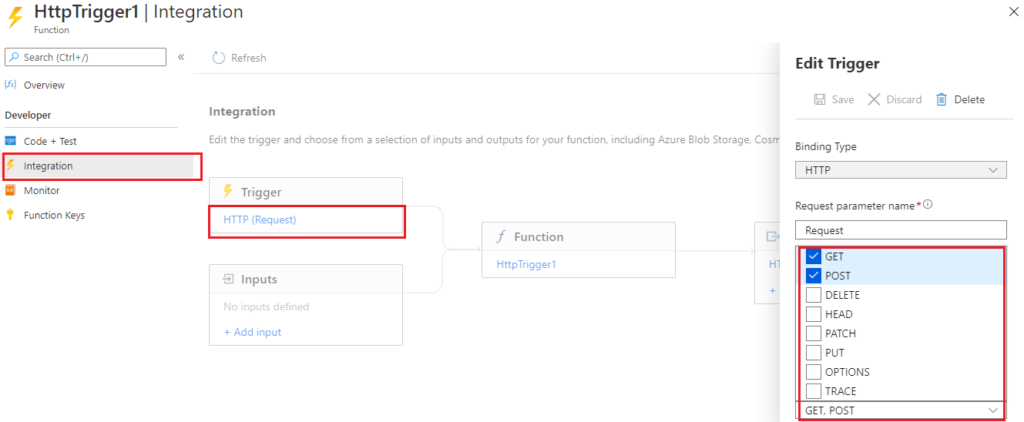
Task: Click the Save floppy disk icon
Action: coord(819,99)
